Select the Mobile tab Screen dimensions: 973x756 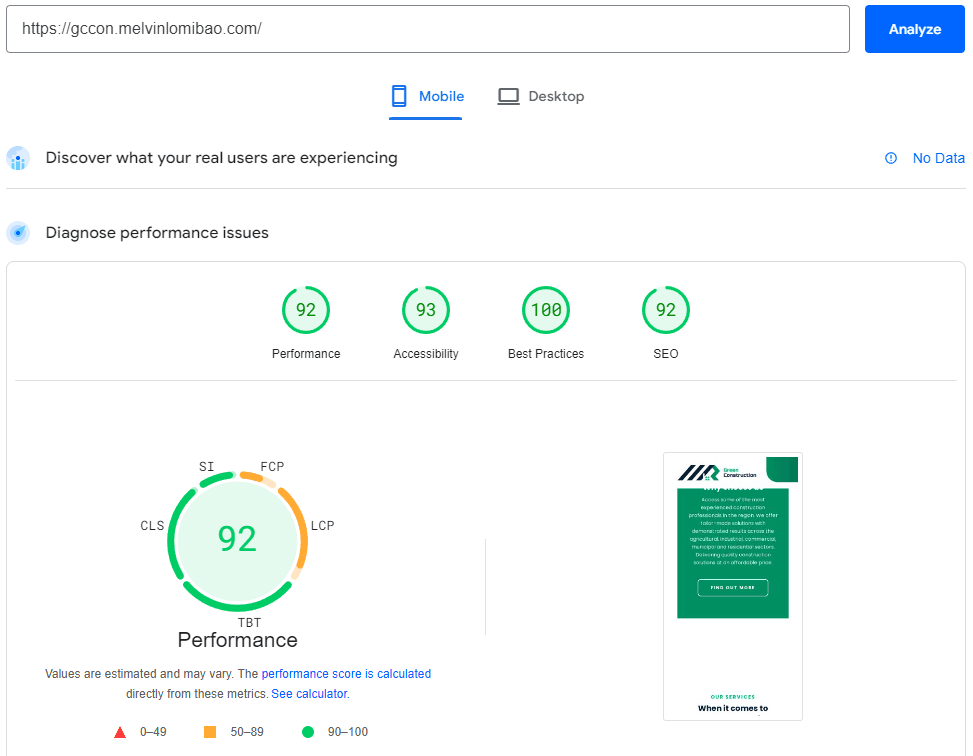[427, 96]
